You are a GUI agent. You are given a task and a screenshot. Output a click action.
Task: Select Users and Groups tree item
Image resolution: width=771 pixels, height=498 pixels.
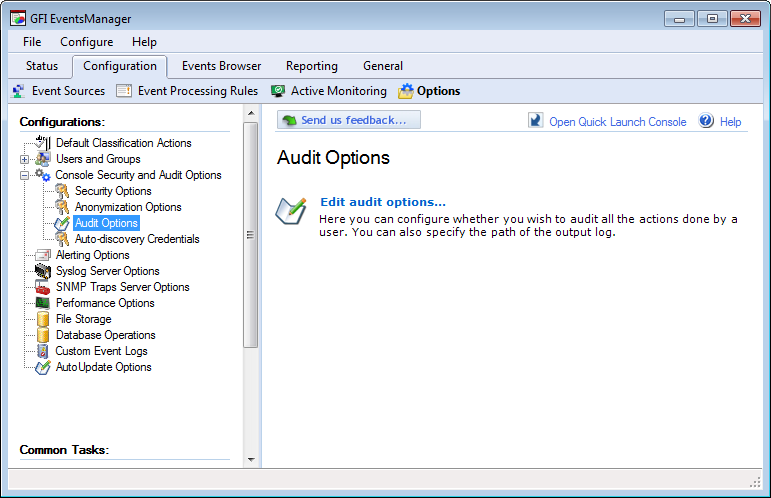coord(98,159)
